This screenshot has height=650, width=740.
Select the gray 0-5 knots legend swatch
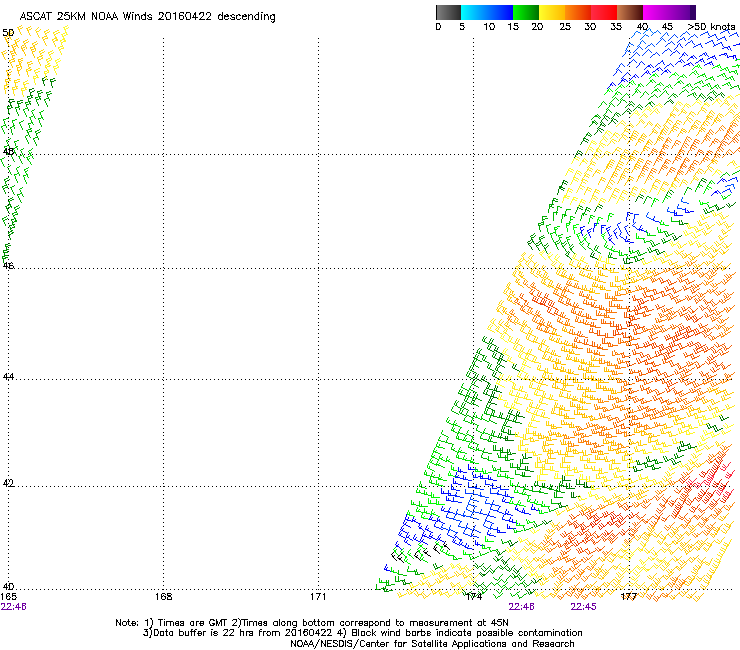pos(448,12)
